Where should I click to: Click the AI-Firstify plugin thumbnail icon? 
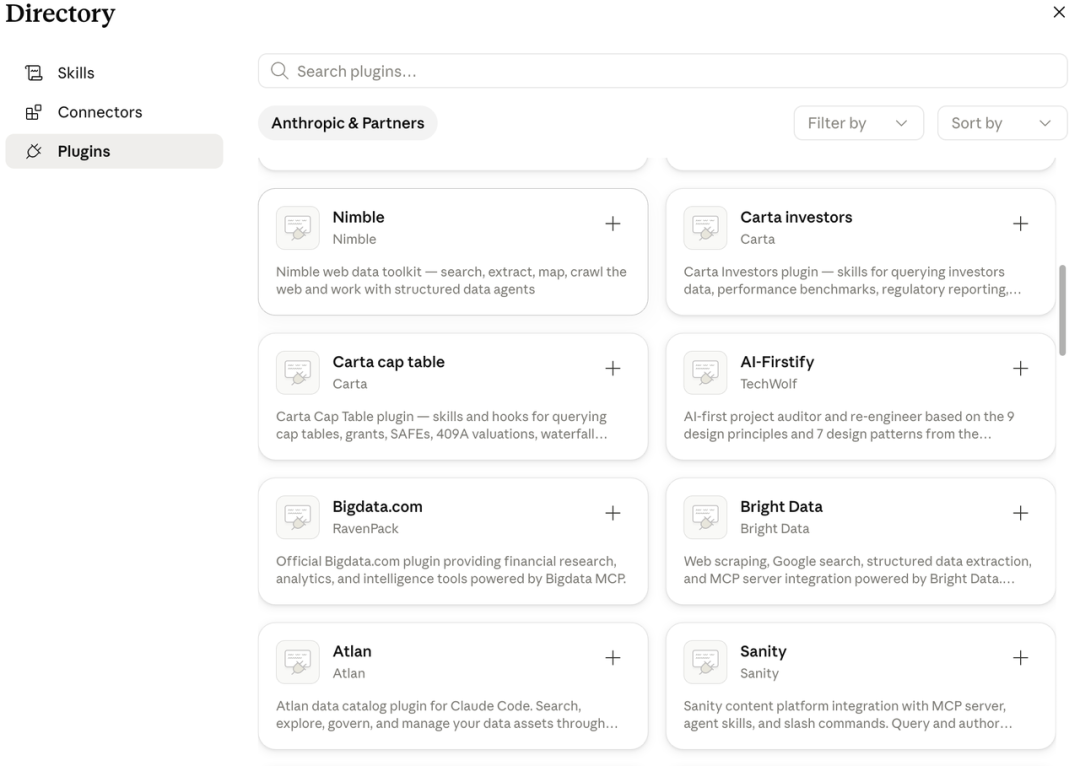(x=705, y=373)
